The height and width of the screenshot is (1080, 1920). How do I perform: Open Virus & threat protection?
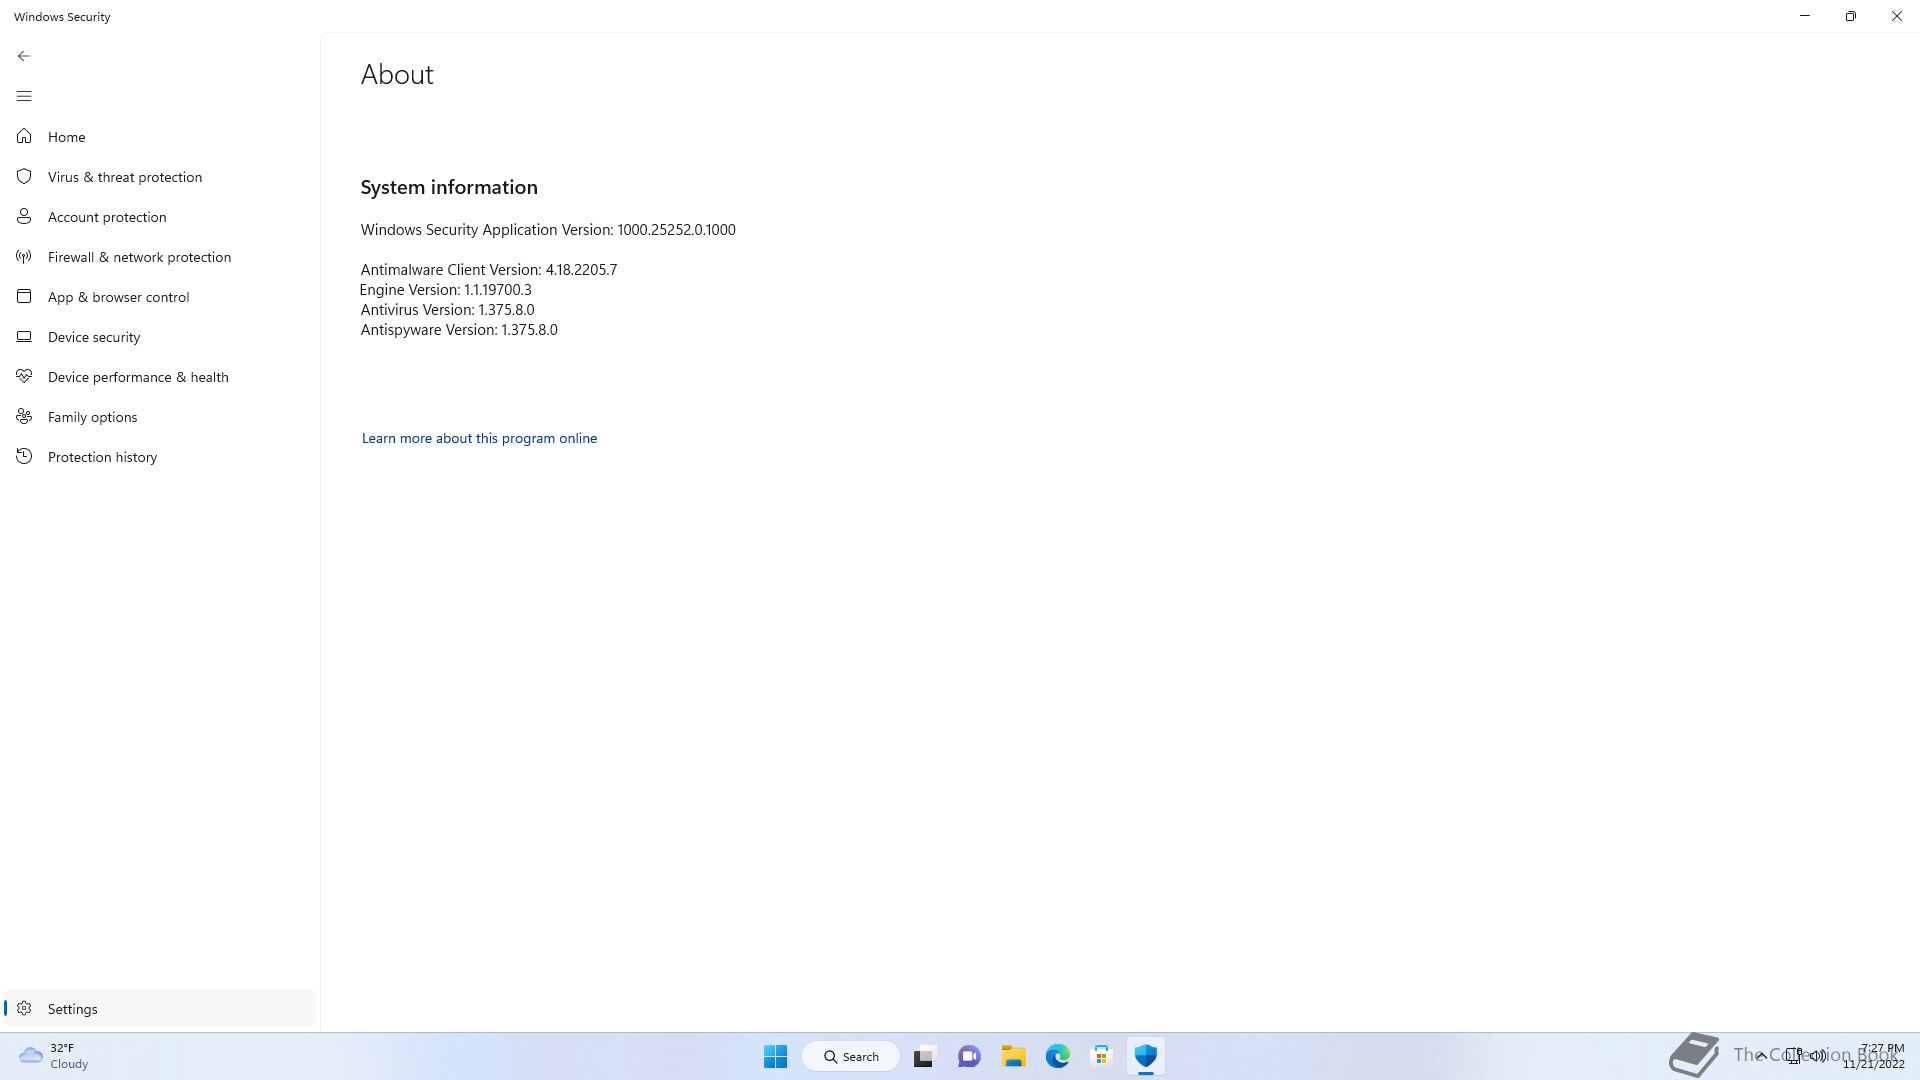click(x=160, y=177)
